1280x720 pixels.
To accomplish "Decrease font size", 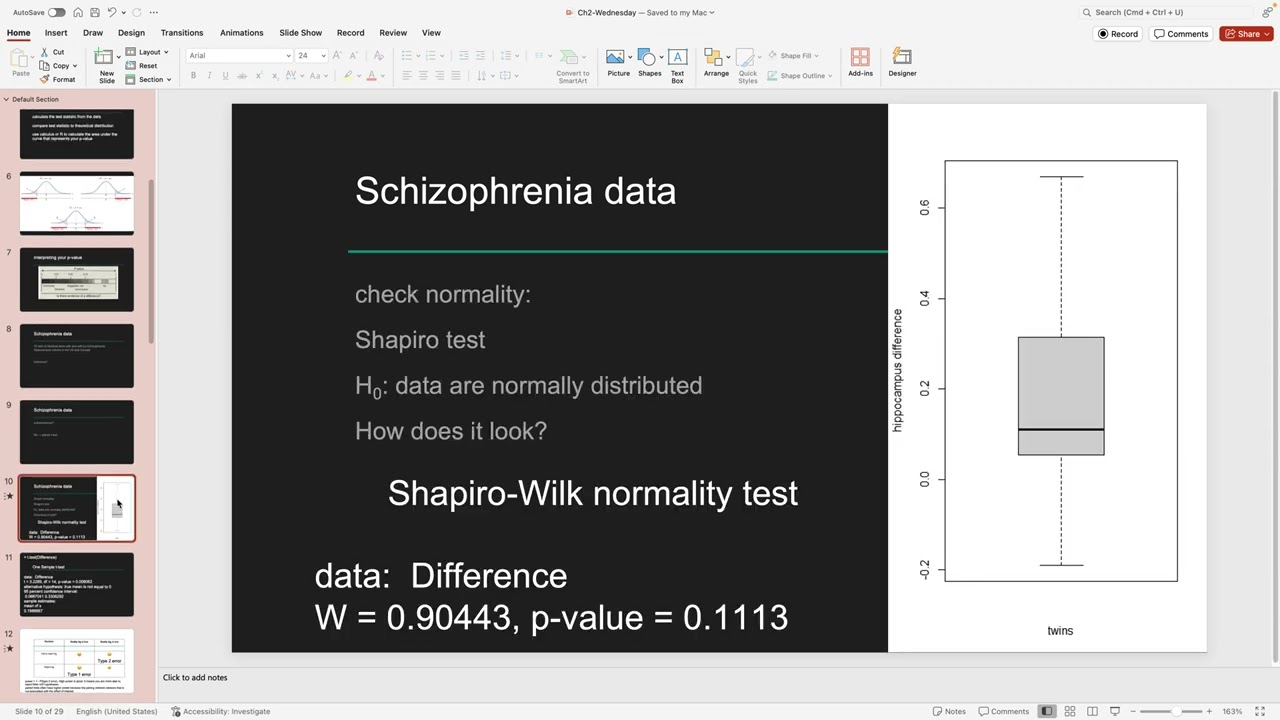I will tap(354, 55).
